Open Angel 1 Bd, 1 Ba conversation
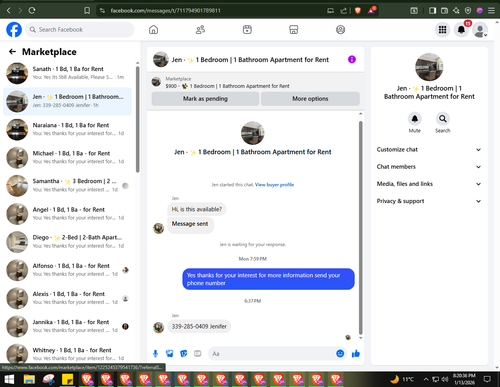Screen dimensions: 500x387 67,214
